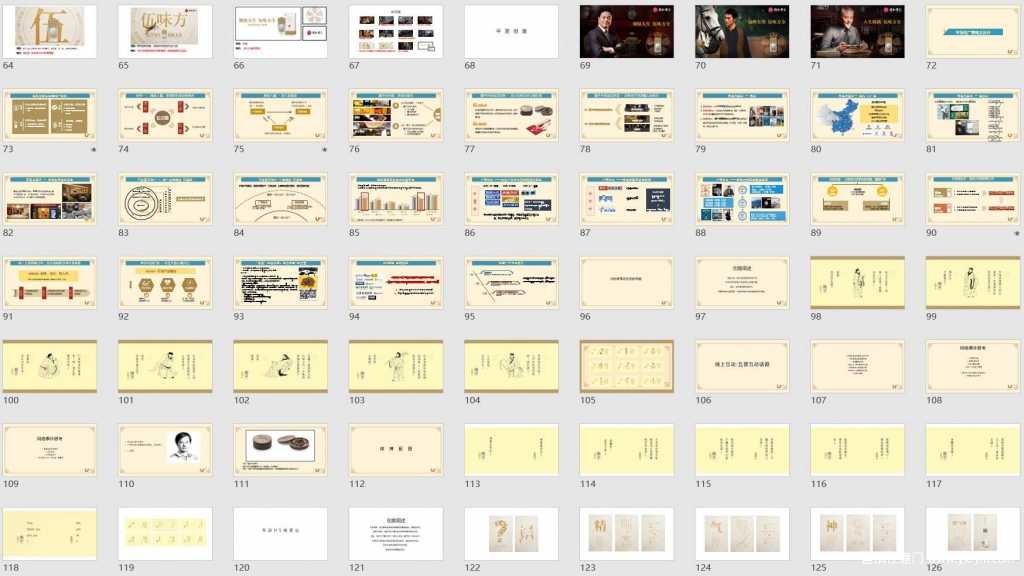Select slide 96 thumbnail
Screen dimensions: 1024x576
pos(627,283)
